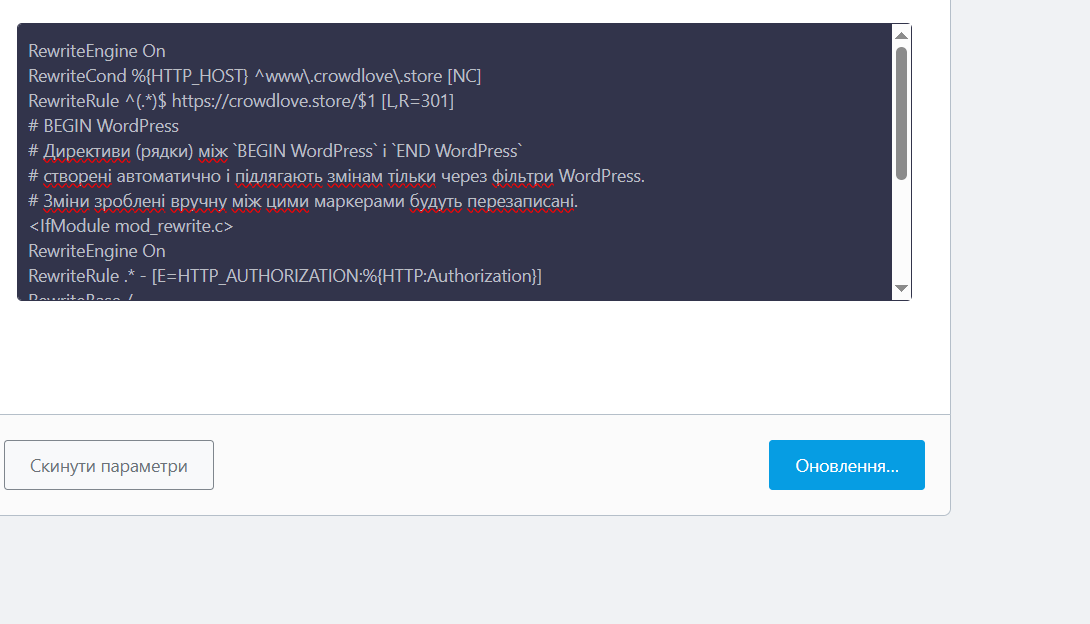Click the '# Зміни зроблені вручну' line
Viewport: 1090px width, 624px height.
303,201
